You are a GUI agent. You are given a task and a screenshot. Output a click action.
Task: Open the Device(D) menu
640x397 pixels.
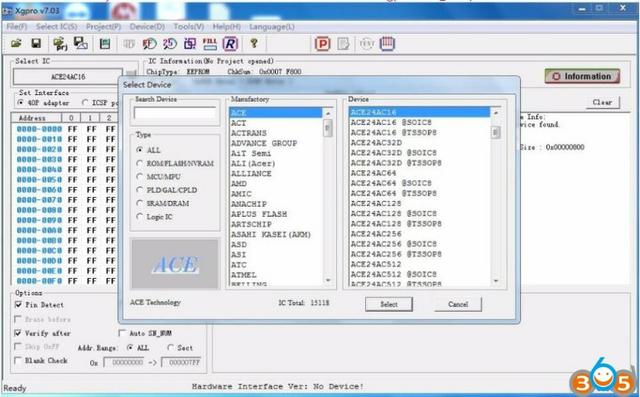click(147, 27)
